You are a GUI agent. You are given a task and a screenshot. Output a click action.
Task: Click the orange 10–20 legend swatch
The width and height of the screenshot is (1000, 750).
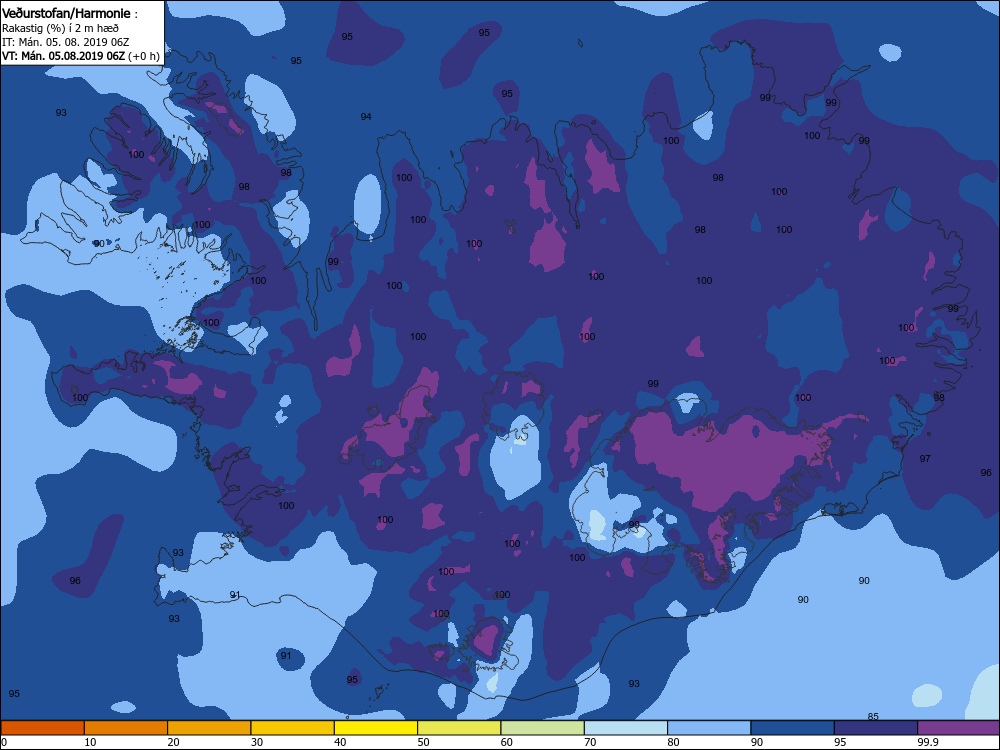tap(126, 728)
